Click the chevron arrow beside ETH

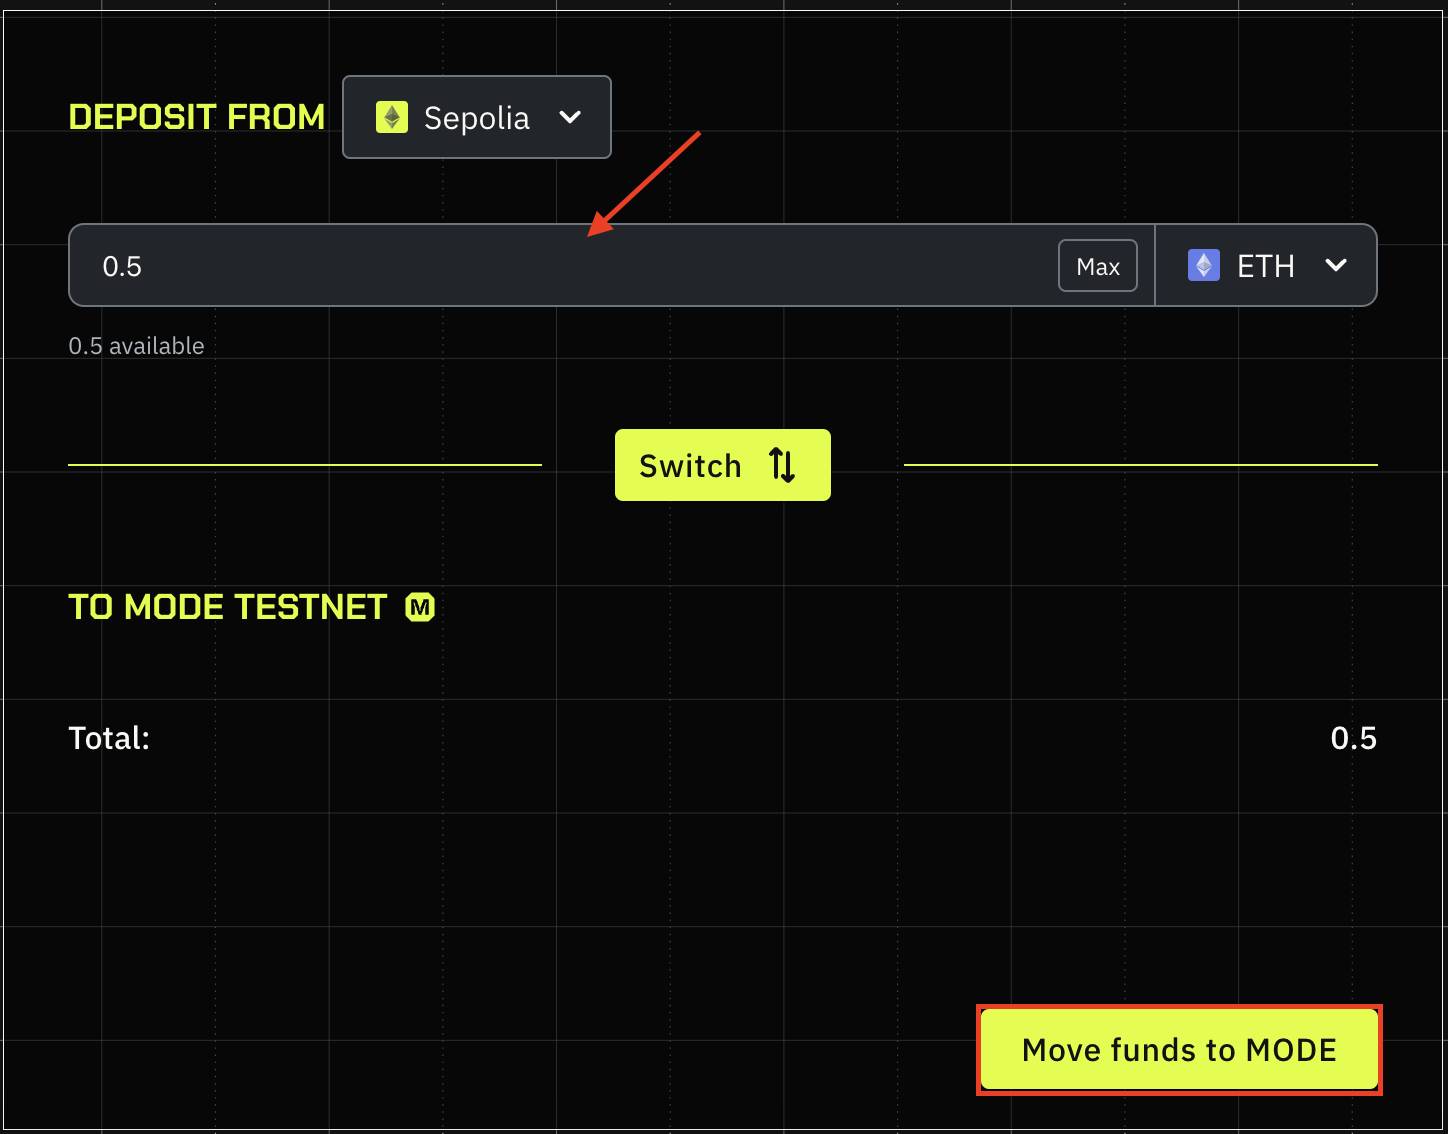coord(1336,265)
